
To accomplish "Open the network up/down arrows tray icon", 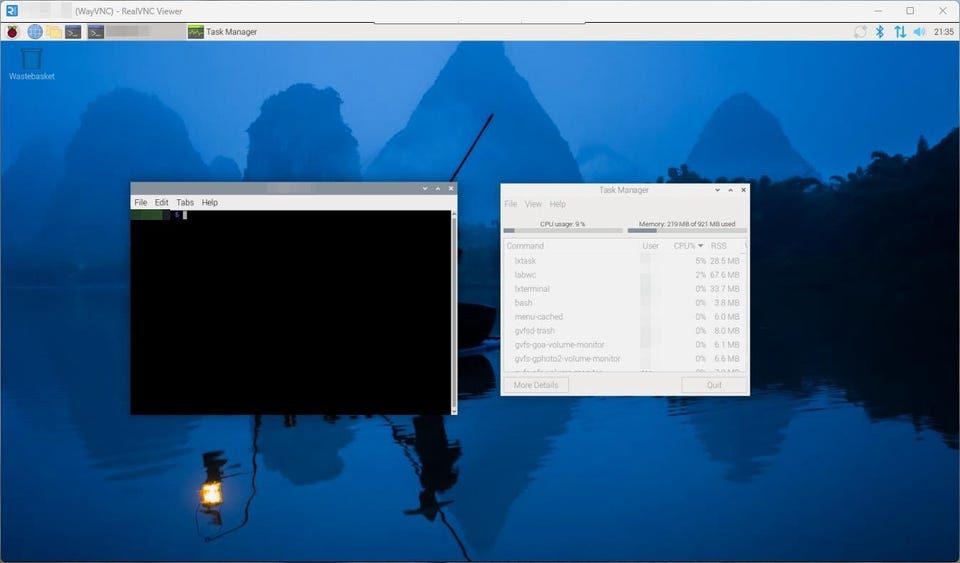I will [x=899, y=32].
